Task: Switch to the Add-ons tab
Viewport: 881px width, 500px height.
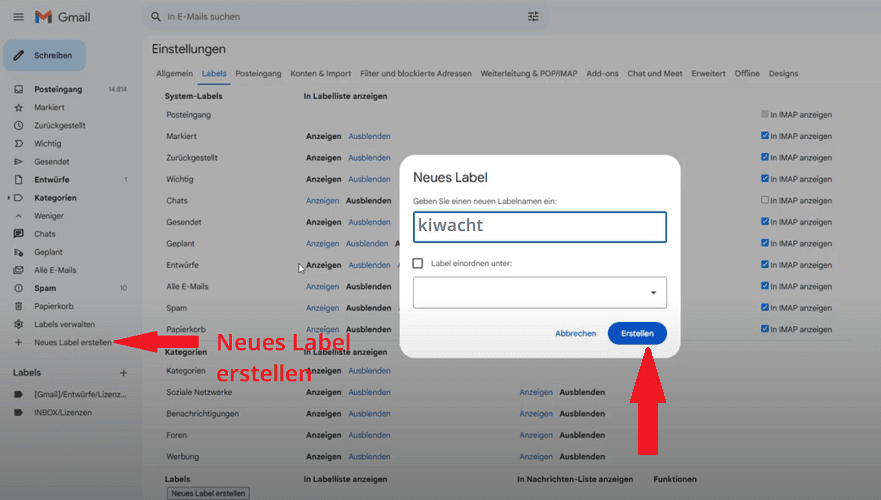Action: pyautogui.click(x=602, y=74)
